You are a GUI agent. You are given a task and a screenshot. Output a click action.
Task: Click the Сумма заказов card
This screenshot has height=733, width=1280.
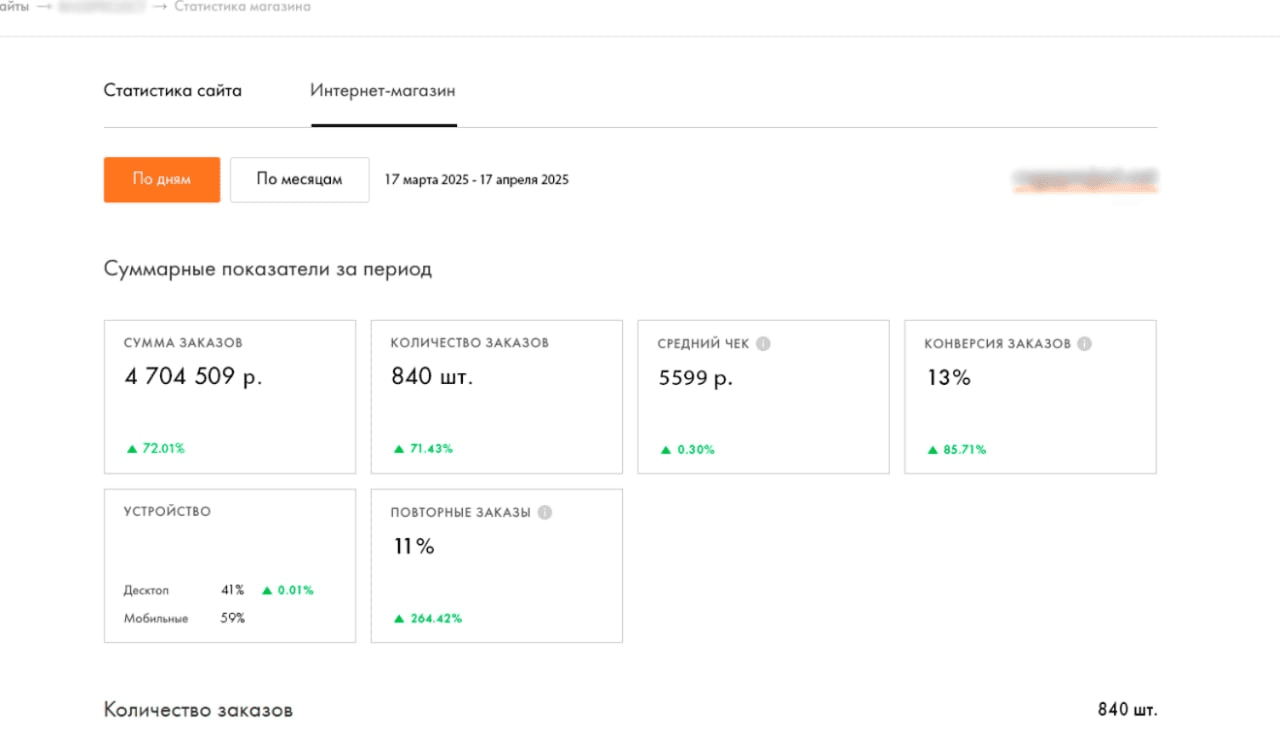click(230, 397)
